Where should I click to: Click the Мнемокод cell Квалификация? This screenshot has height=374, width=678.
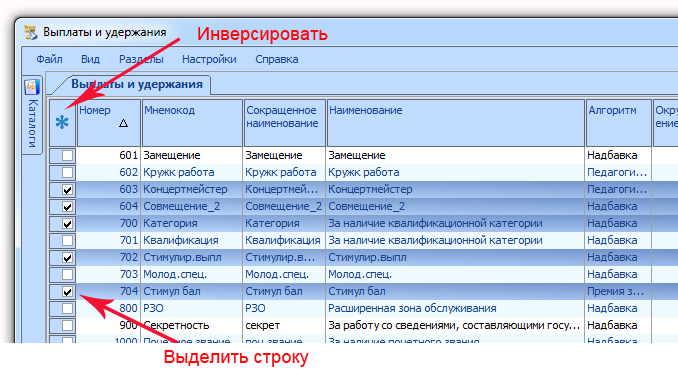click(x=192, y=240)
